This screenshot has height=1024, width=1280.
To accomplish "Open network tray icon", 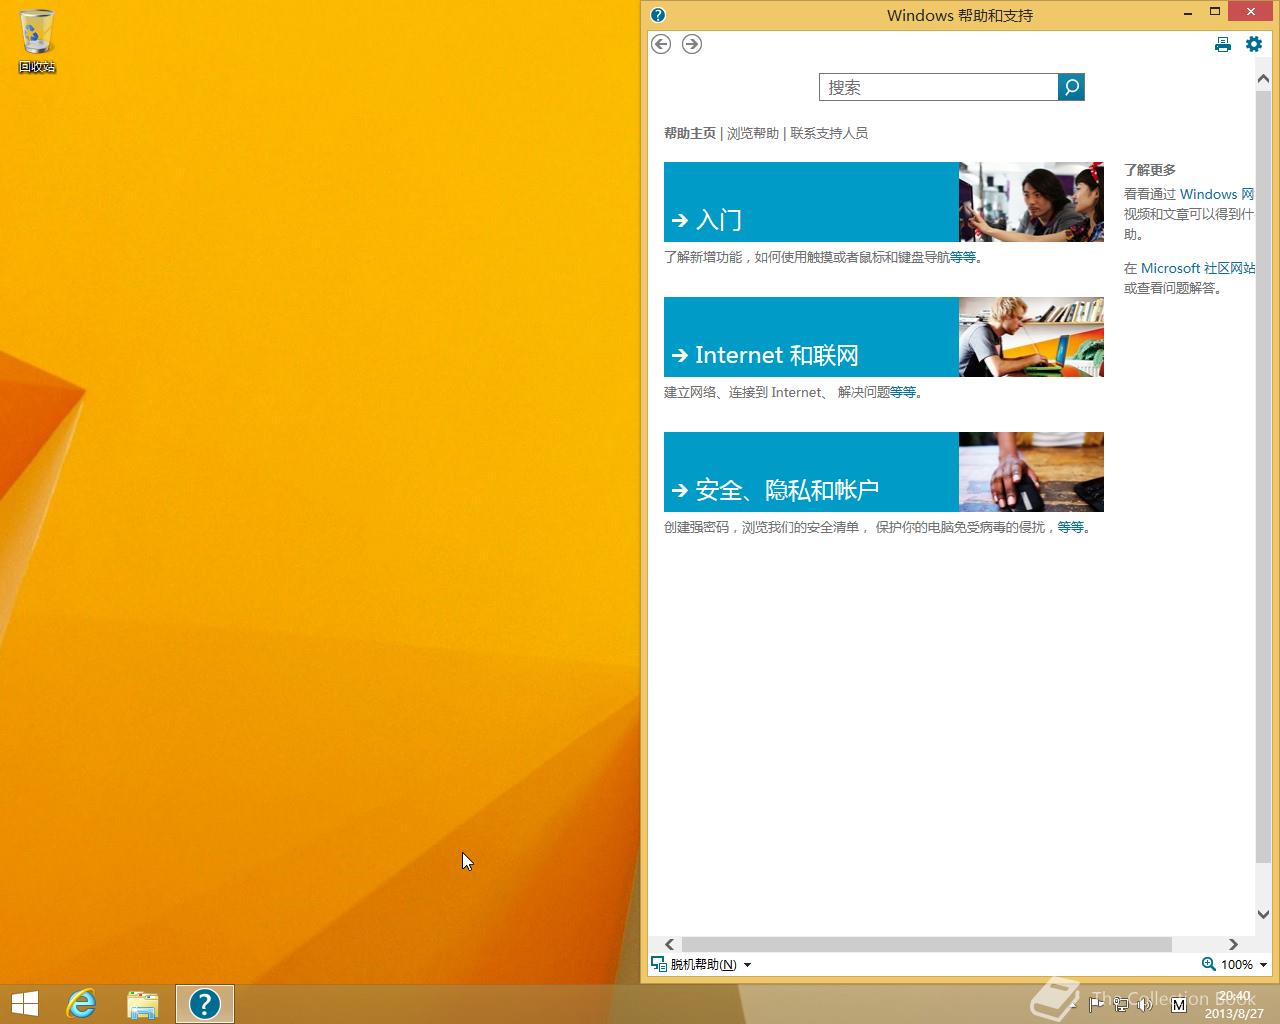I will click(1122, 1004).
